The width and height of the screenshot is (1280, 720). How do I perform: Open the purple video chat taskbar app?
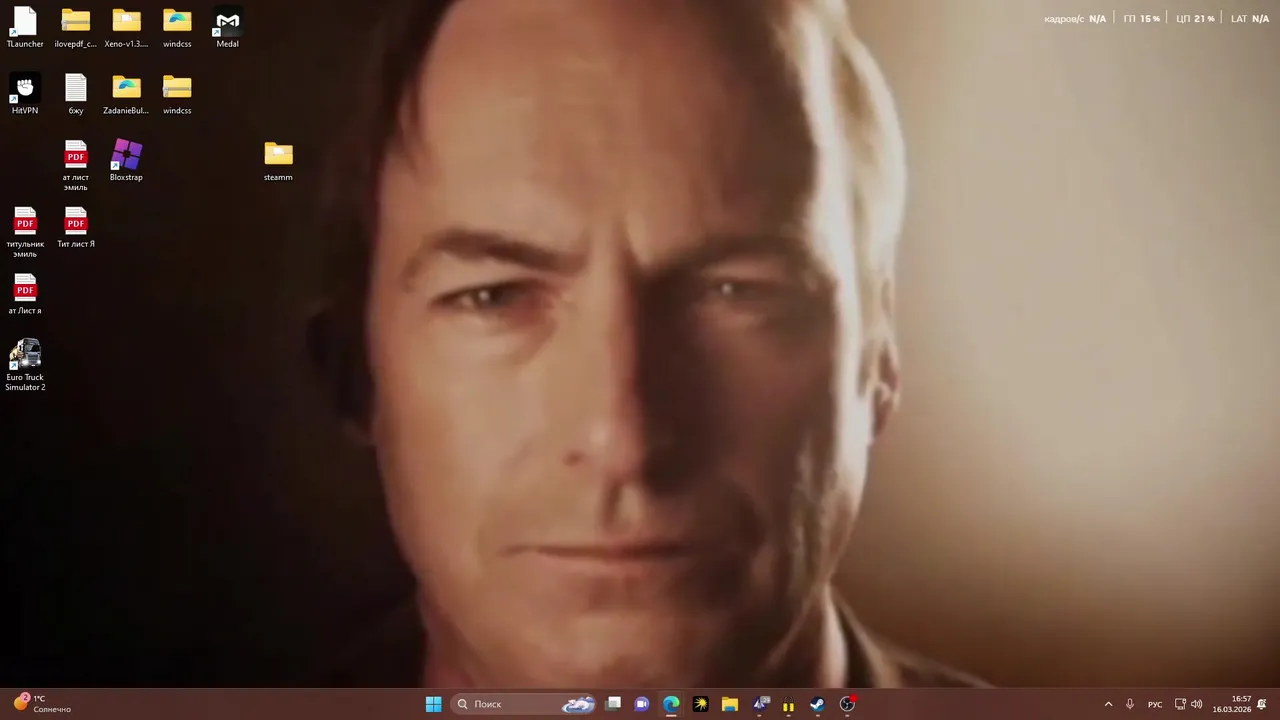pos(642,704)
